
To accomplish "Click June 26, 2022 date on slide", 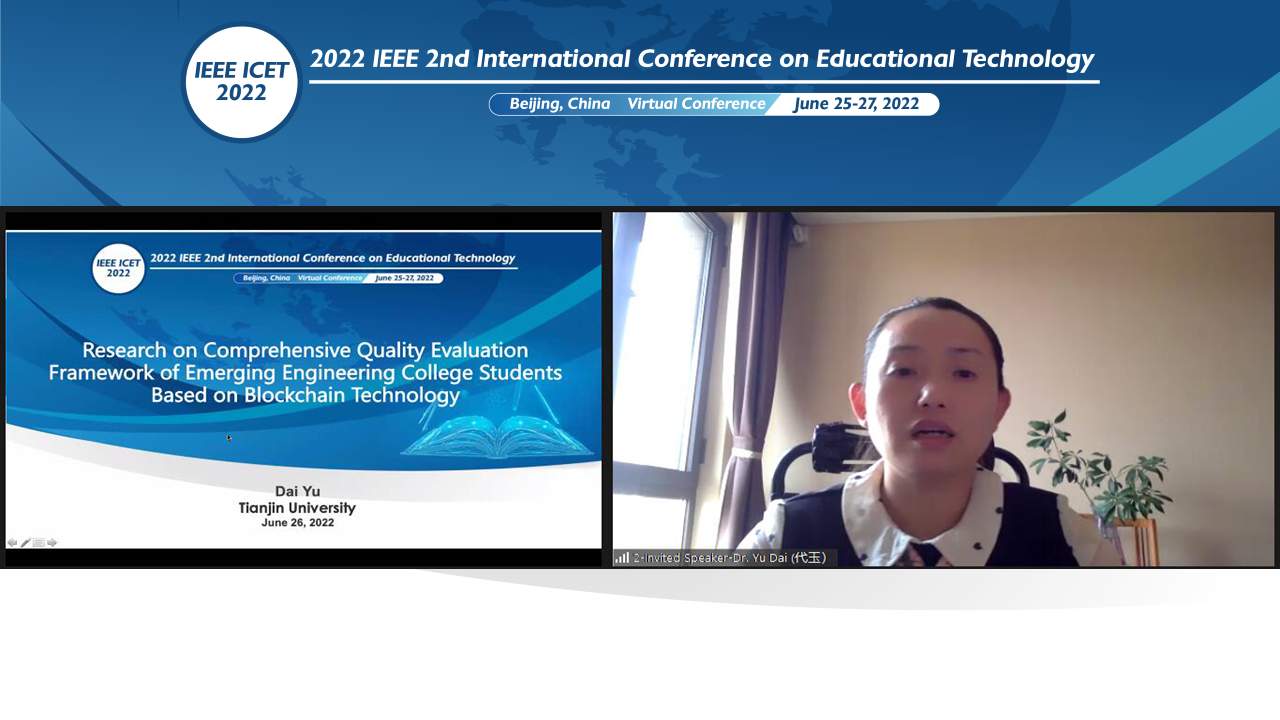I will 297,523.
